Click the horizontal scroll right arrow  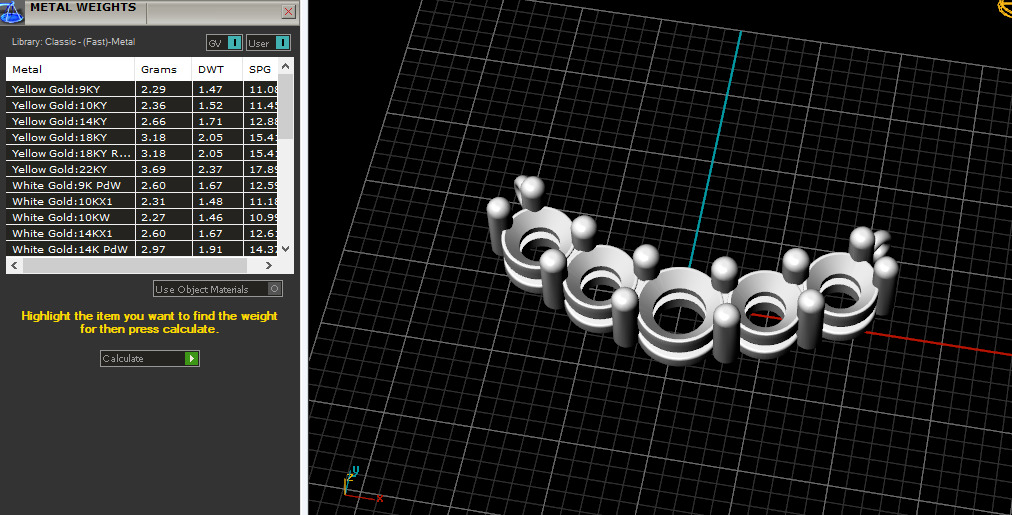269,265
